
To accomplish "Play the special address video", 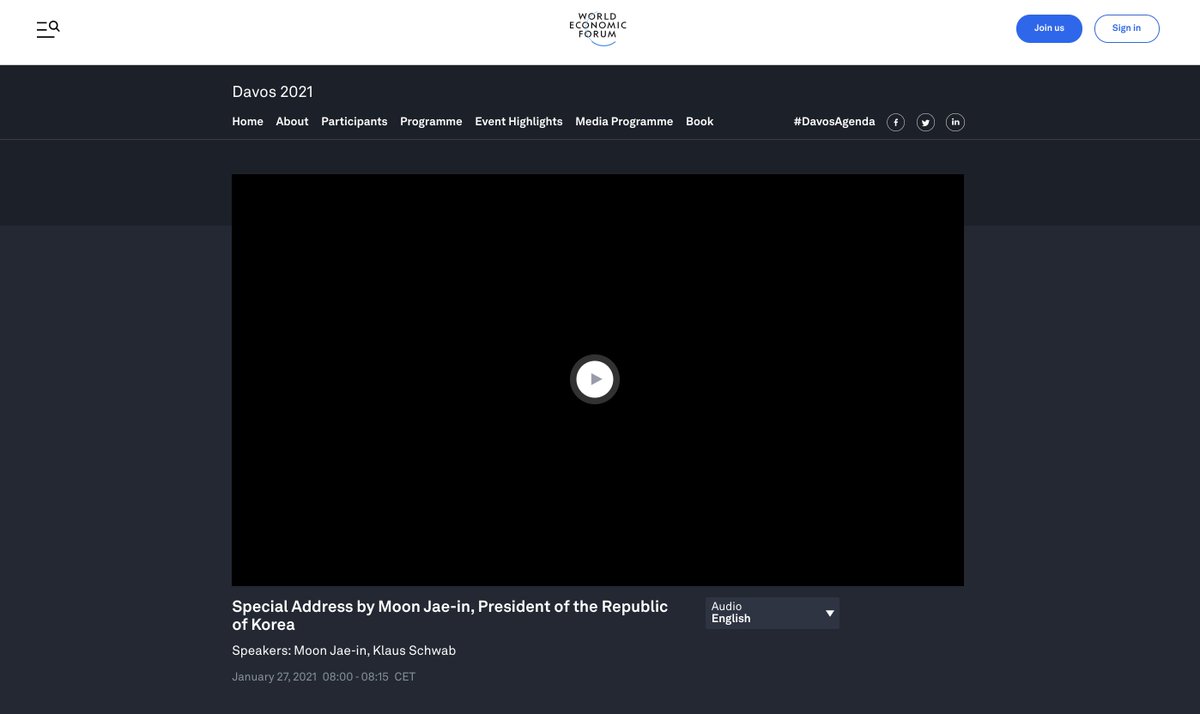I will click(595, 379).
